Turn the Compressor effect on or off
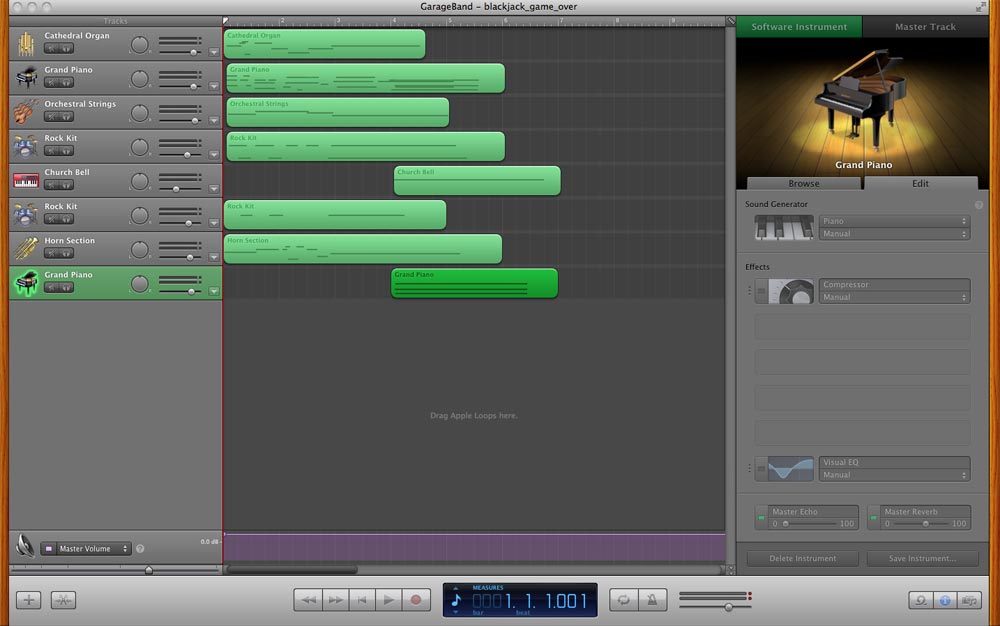Screen dimensions: 1000x626 (x=761, y=291)
